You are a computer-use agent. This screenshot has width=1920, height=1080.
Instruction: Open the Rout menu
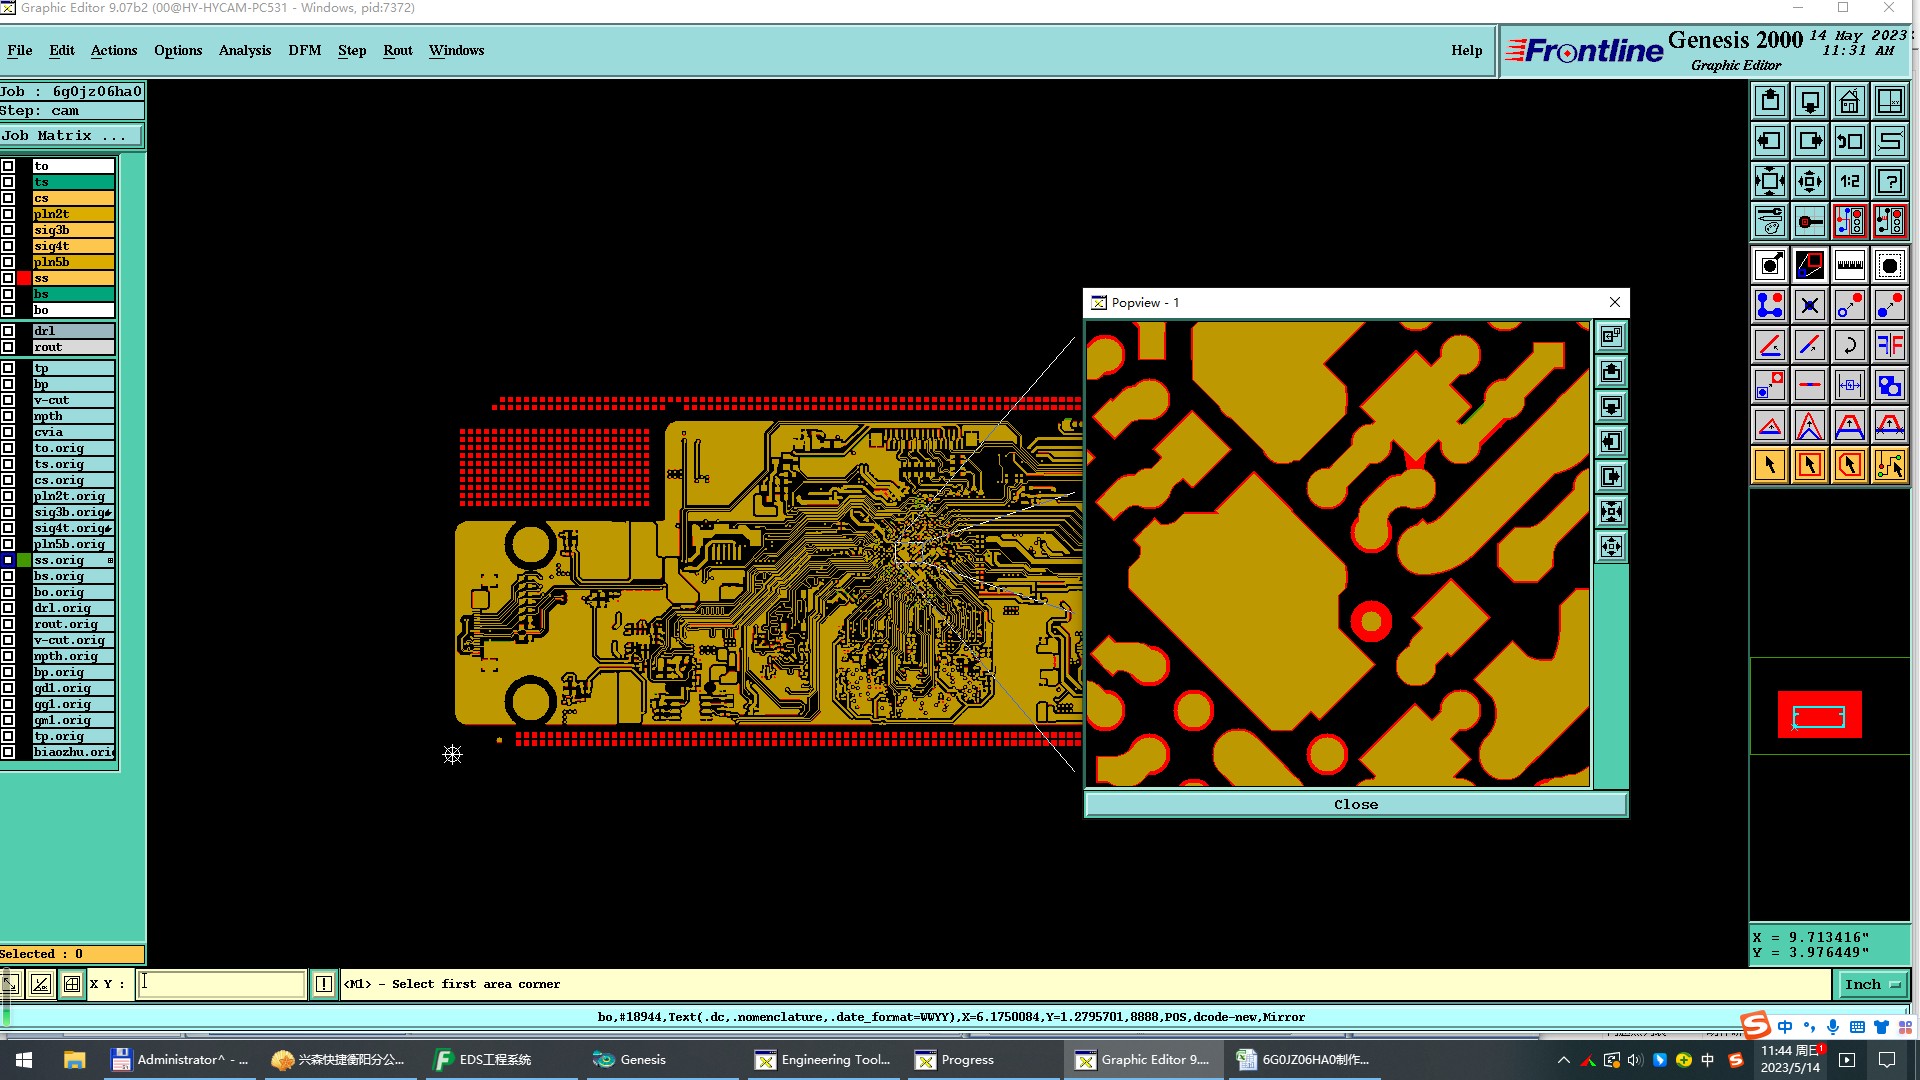[398, 50]
